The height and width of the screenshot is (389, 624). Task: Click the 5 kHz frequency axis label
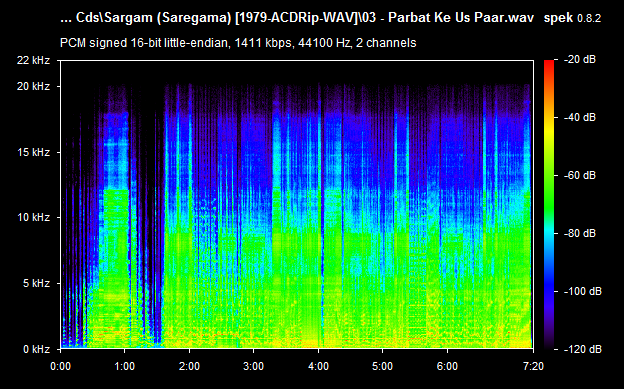coord(36,283)
